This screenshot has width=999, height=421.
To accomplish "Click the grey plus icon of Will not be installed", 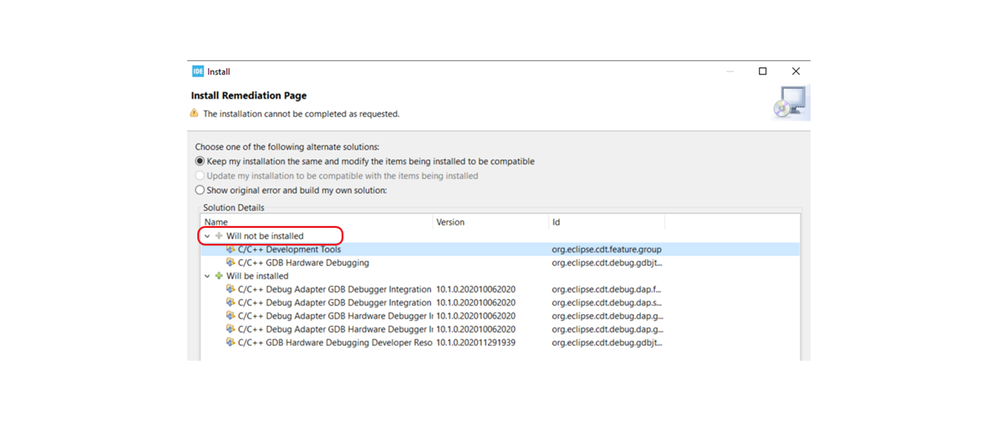I will [x=219, y=236].
